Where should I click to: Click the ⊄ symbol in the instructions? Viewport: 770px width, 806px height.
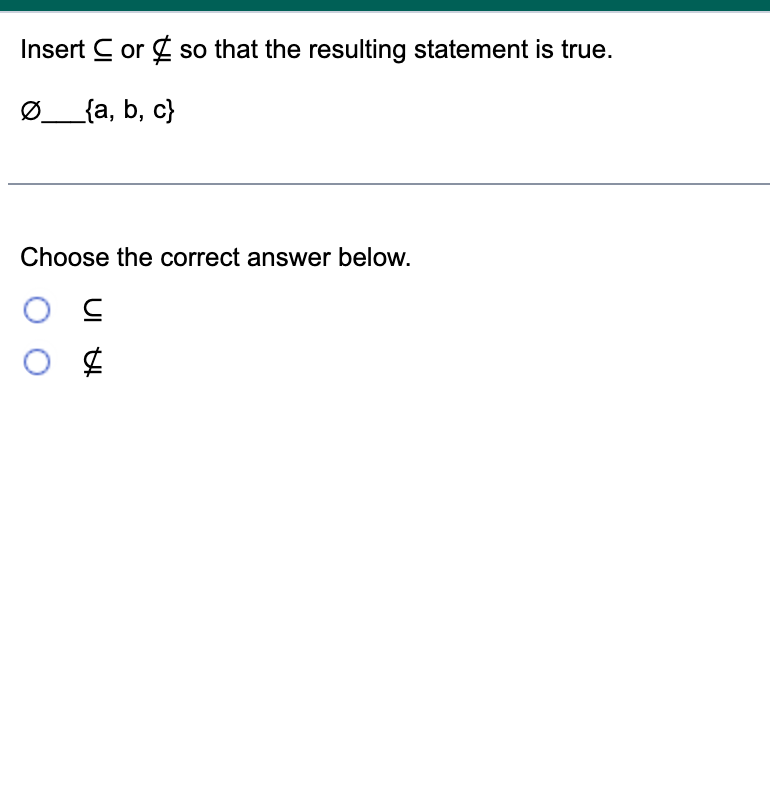(164, 49)
